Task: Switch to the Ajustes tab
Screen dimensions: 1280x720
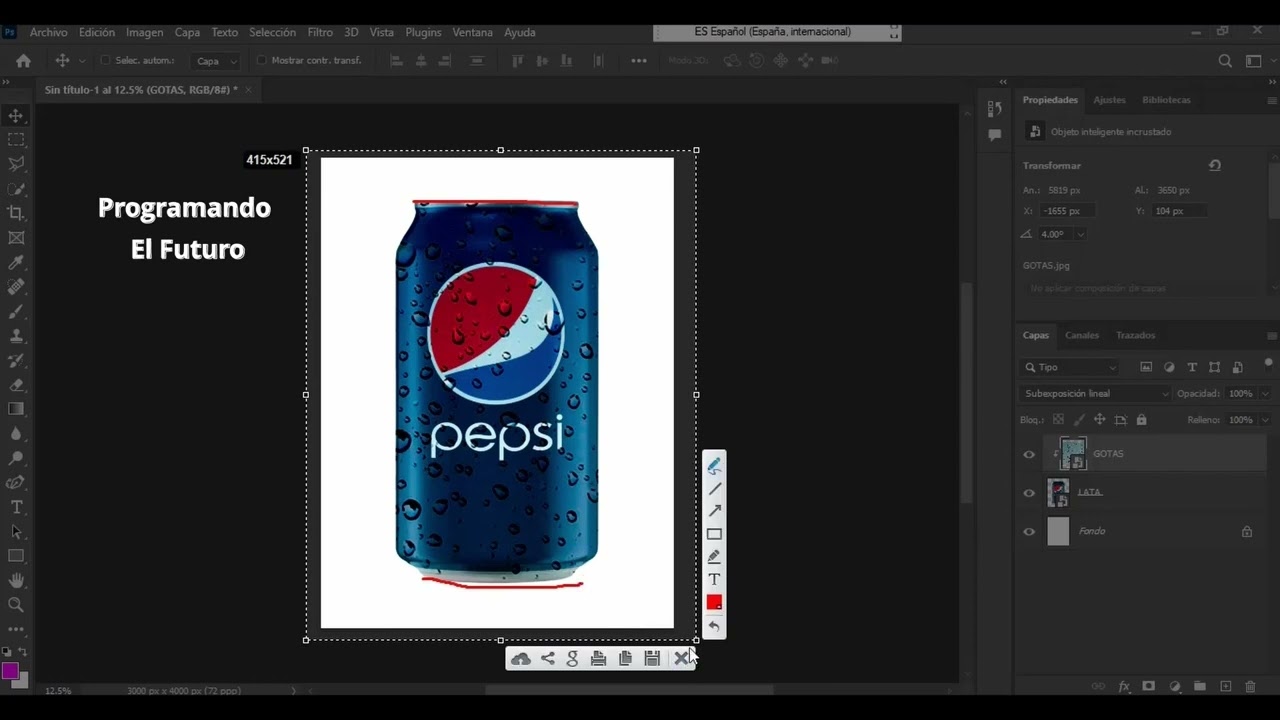Action: tap(1109, 100)
